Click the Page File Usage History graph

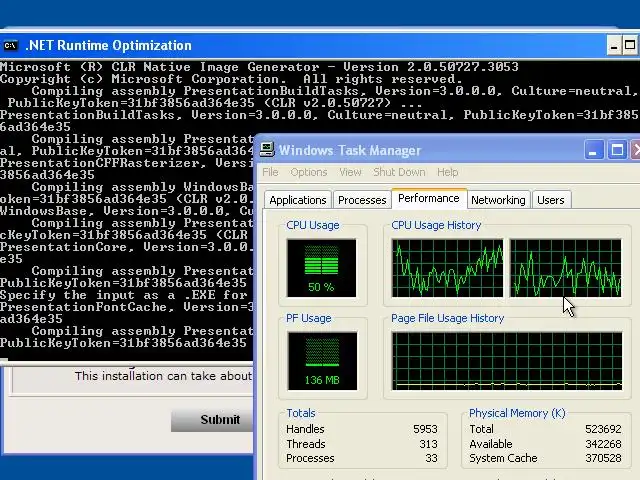click(x=507, y=361)
